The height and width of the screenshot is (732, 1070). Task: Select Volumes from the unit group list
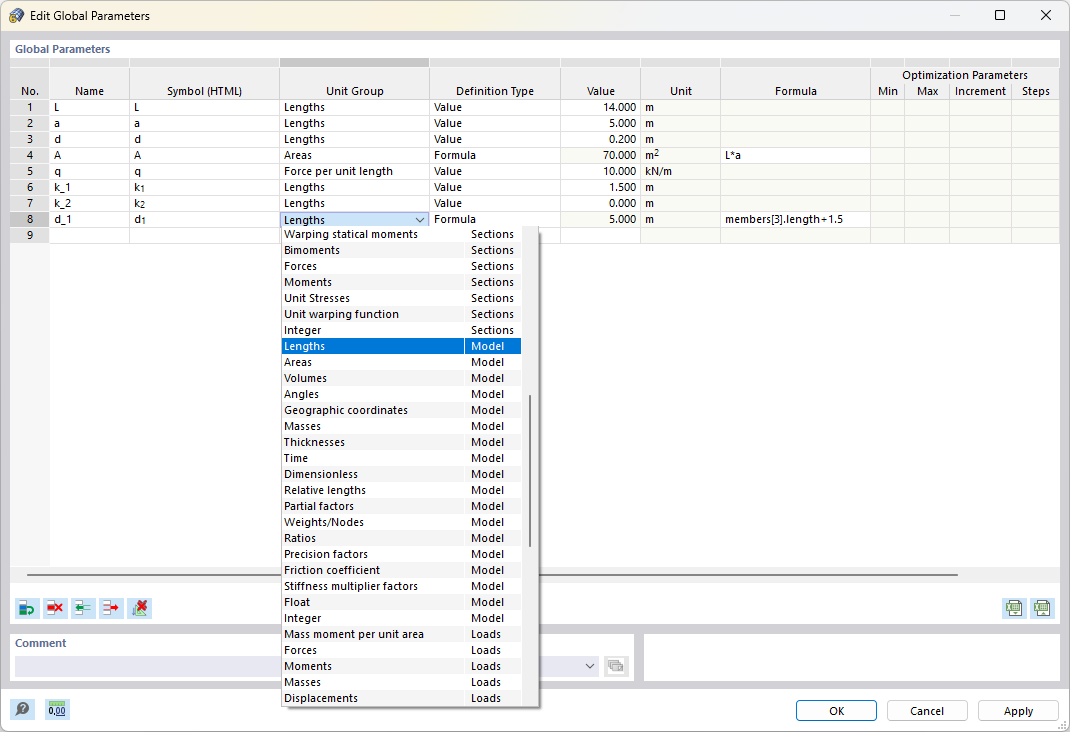point(401,378)
